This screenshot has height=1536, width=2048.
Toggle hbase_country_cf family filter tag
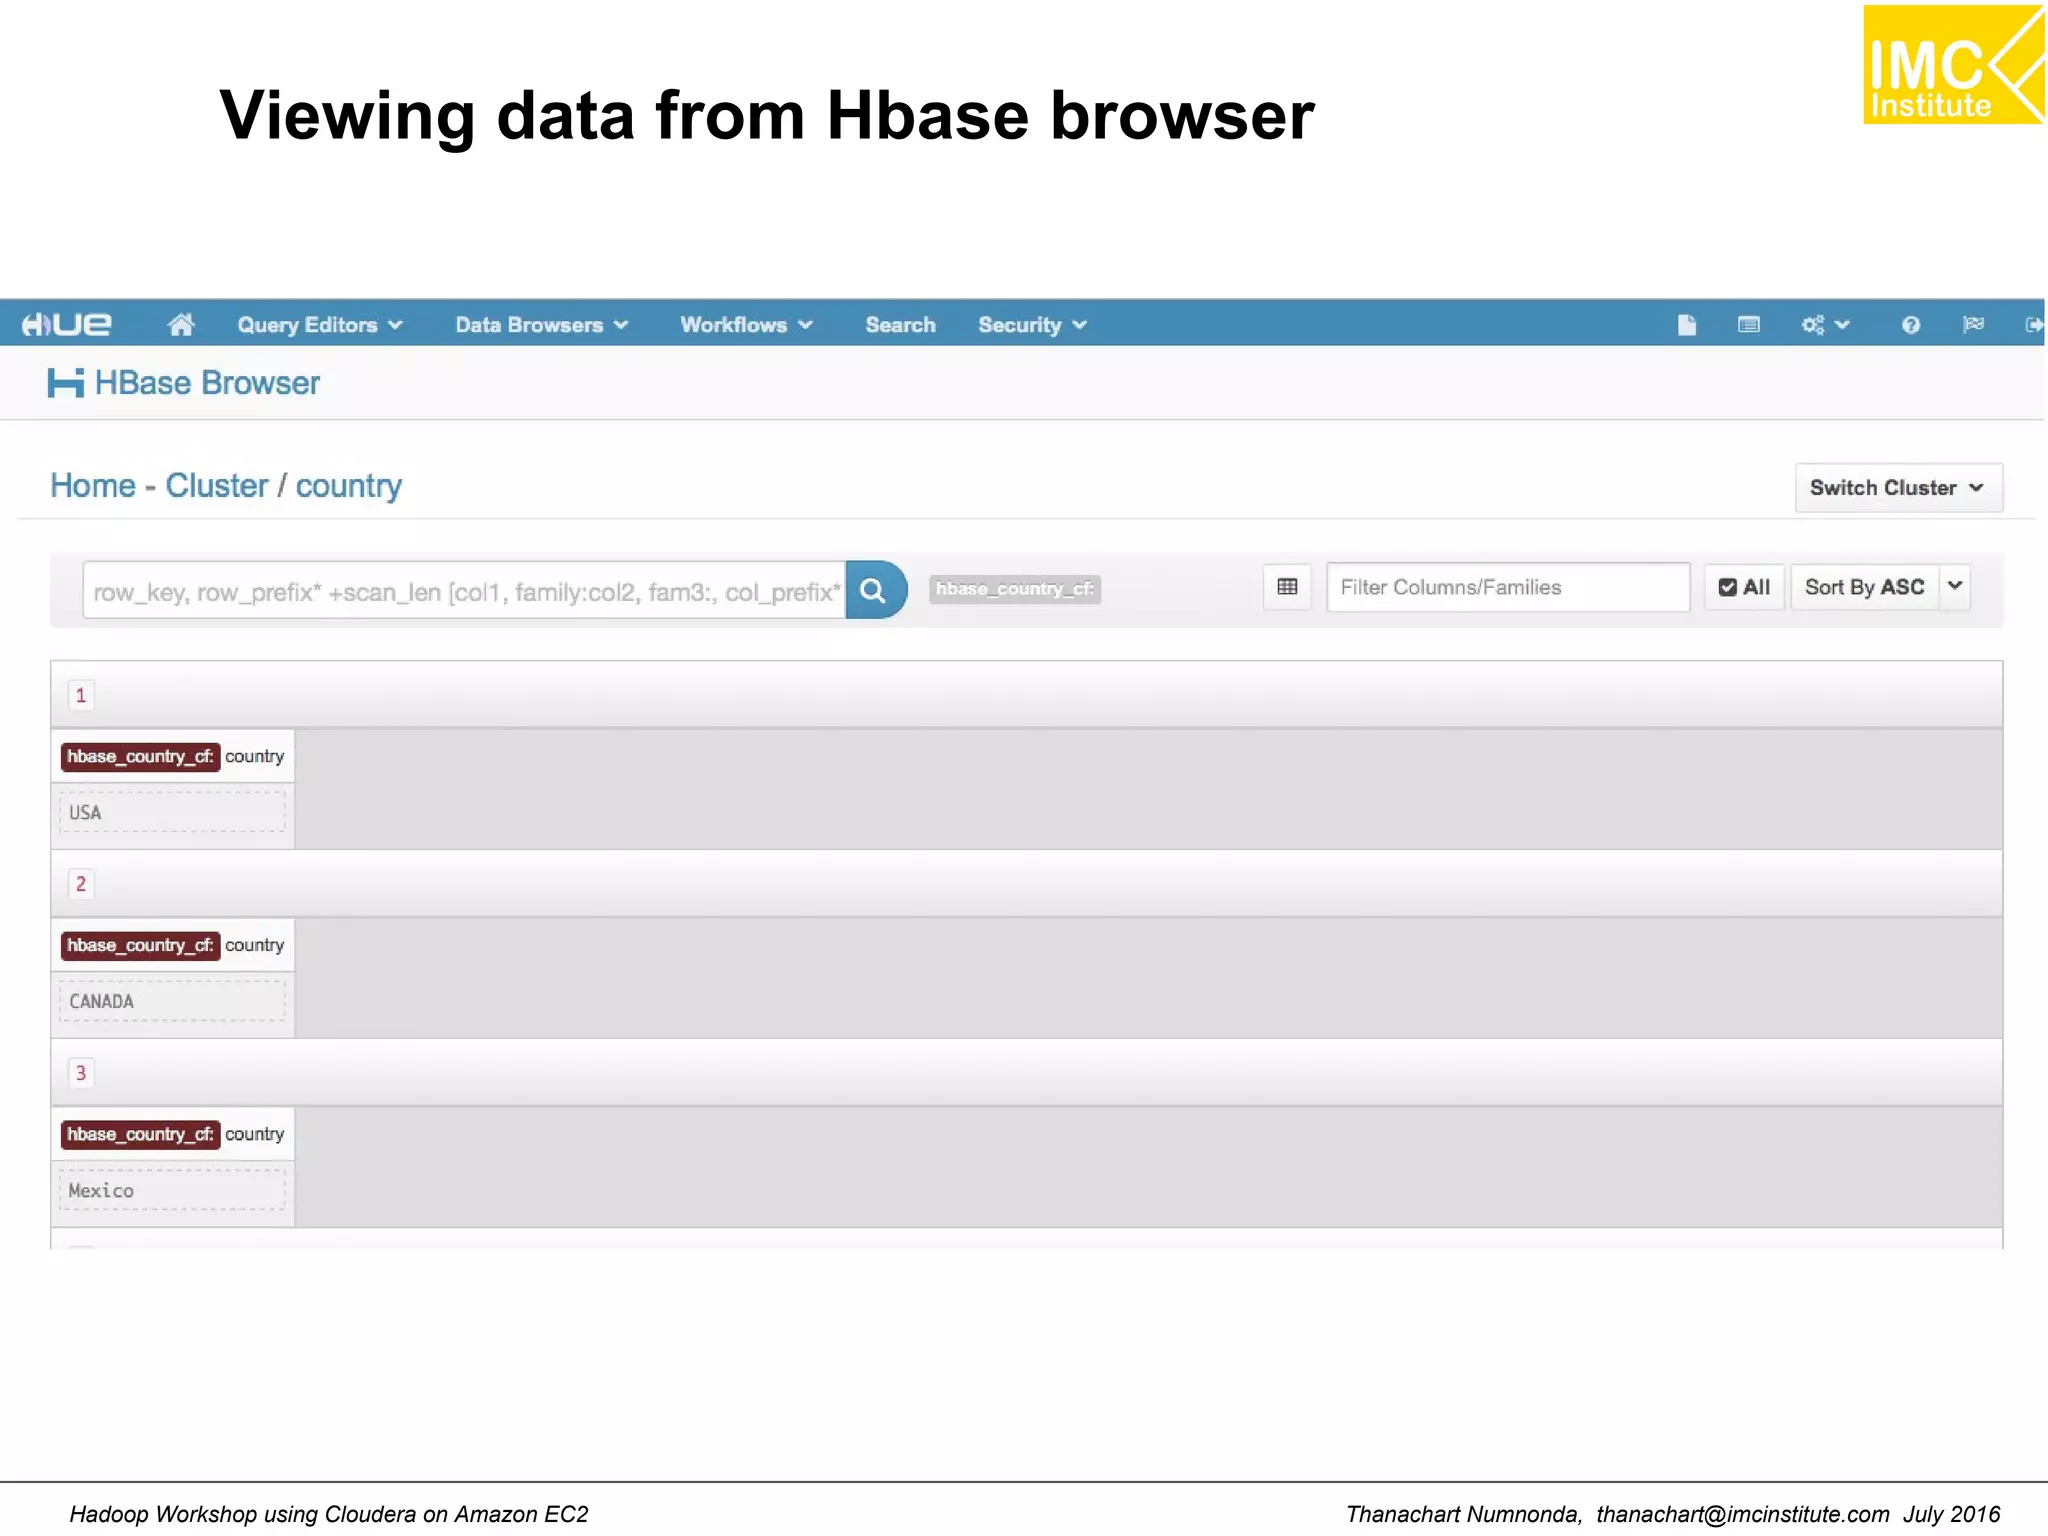pyautogui.click(x=1014, y=589)
